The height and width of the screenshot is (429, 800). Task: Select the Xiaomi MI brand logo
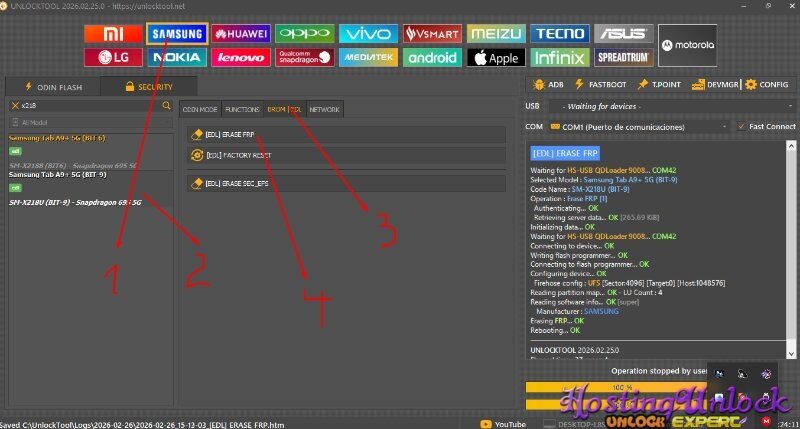113,34
